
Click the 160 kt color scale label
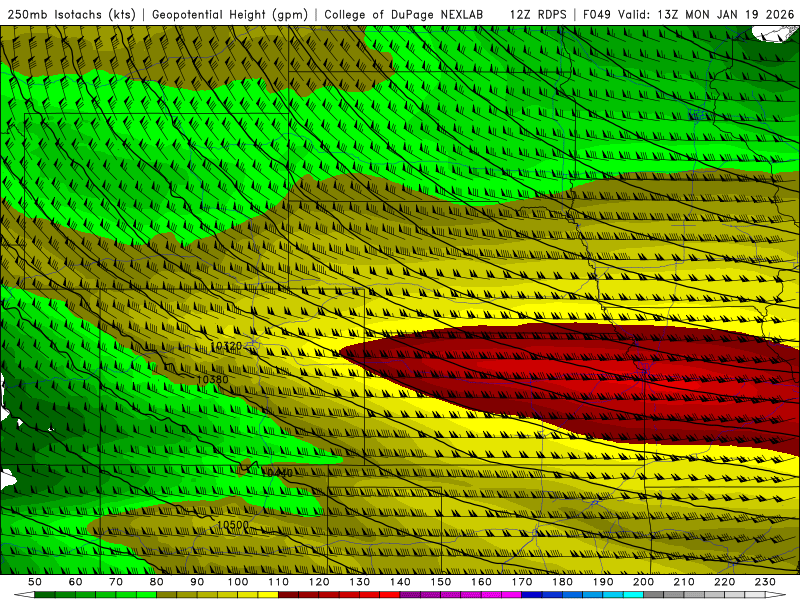pyautogui.click(x=481, y=582)
